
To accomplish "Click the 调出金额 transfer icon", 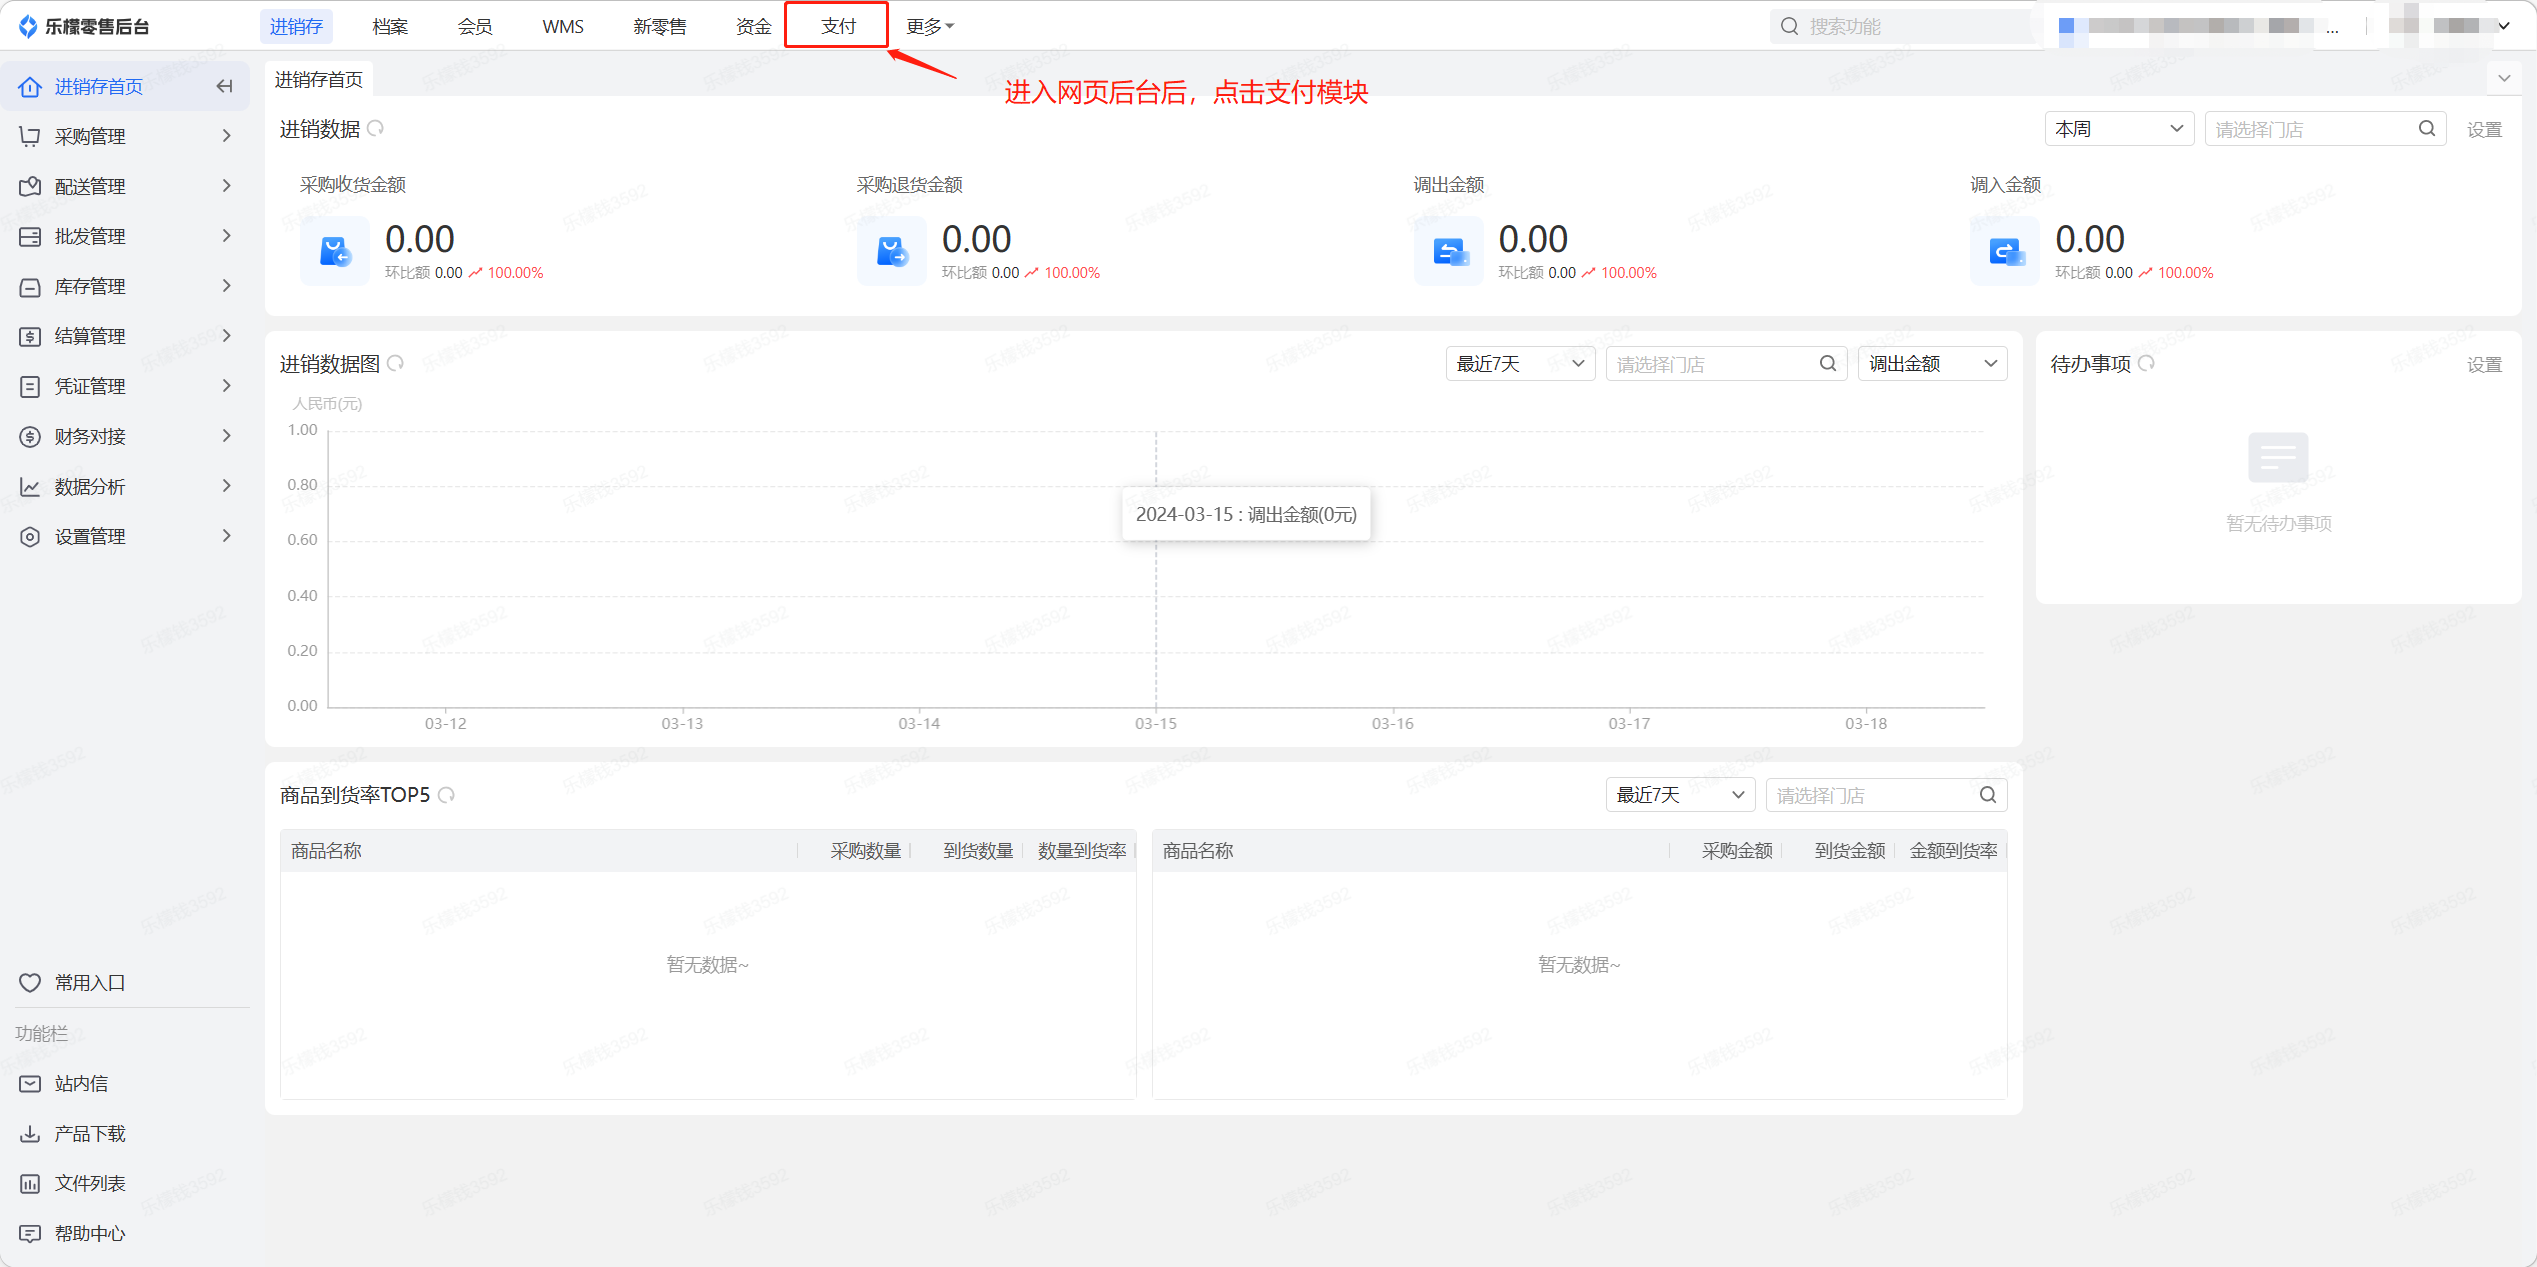I will pos(1448,252).
